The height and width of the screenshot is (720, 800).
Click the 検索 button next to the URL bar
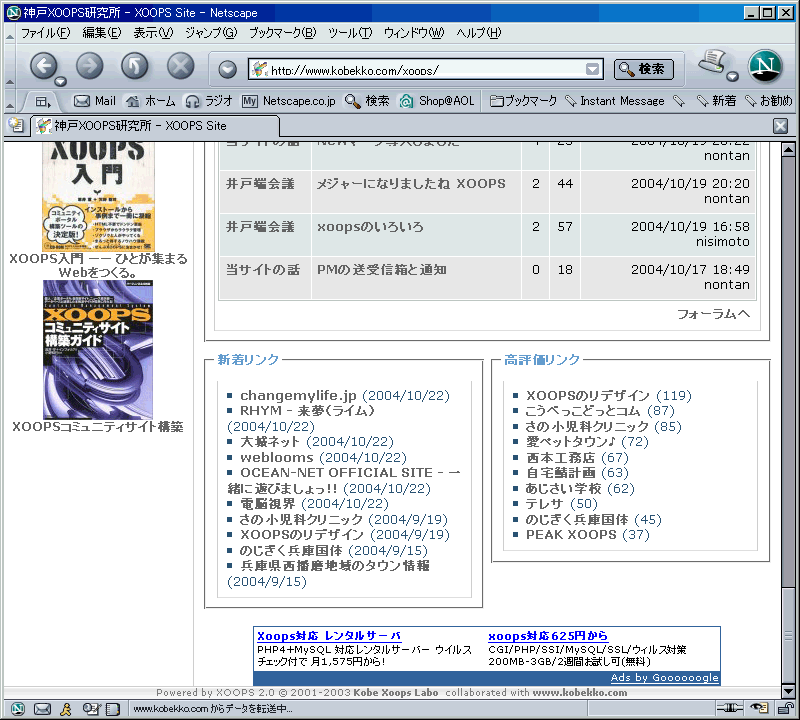coord(644,69)
